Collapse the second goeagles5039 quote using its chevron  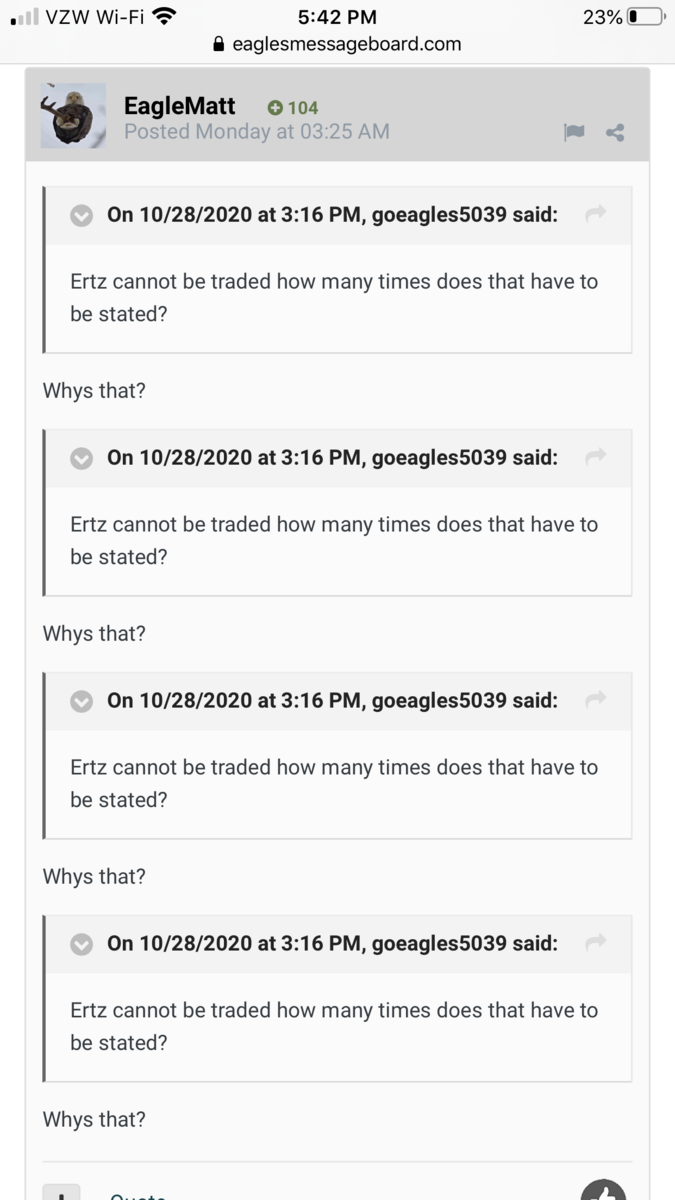coord(82,458)
